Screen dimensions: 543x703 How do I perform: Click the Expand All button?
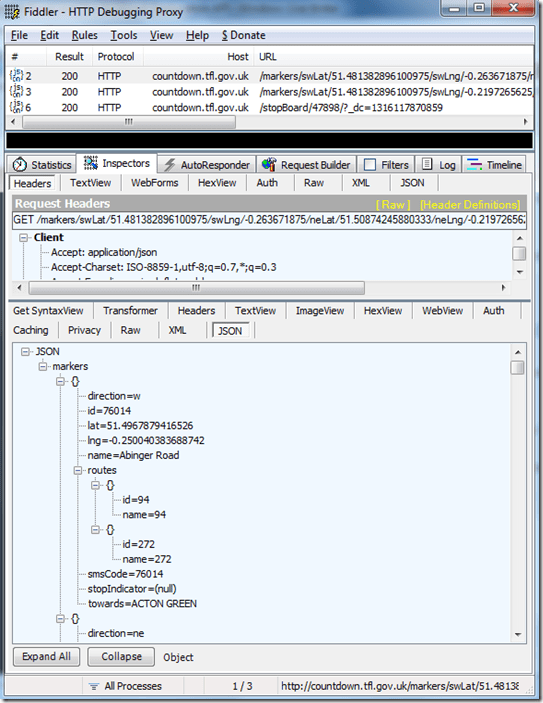pyautogui.click(x=46, y=657)
